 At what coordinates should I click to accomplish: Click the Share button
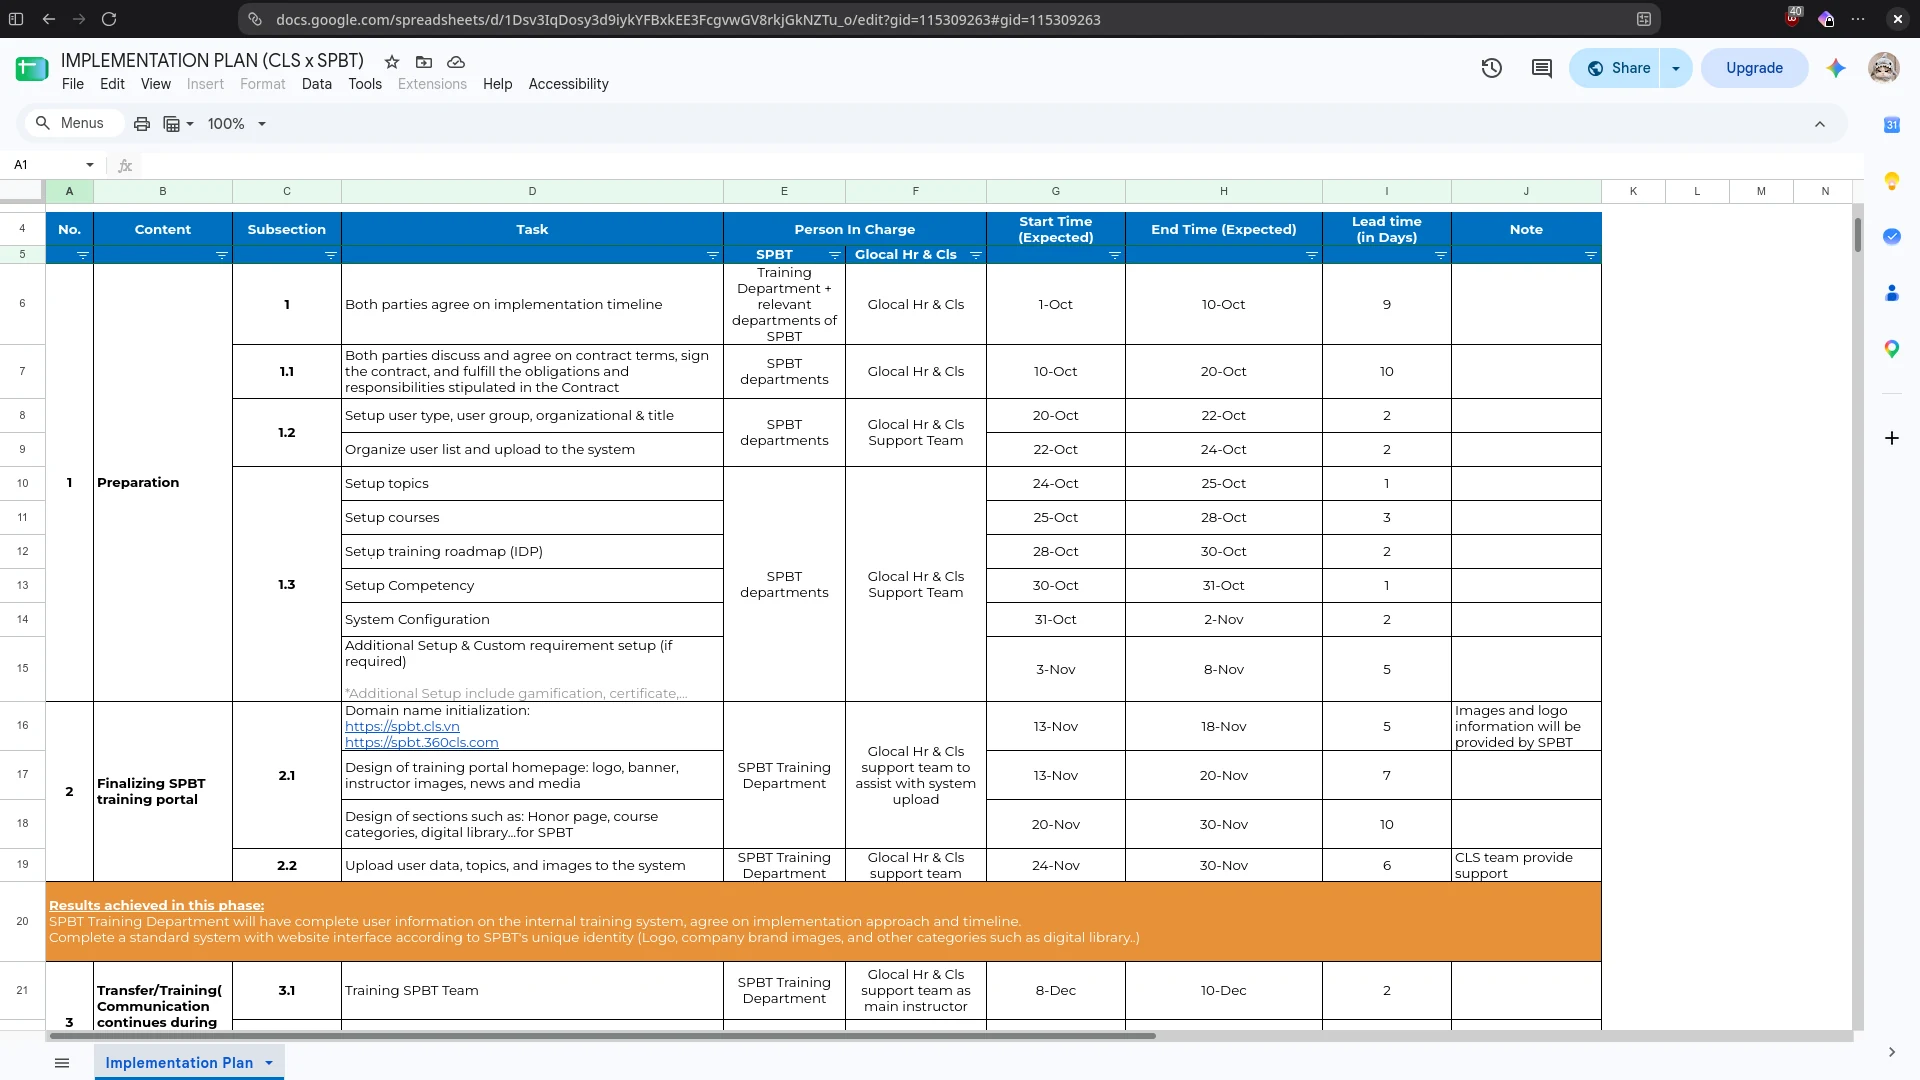point(1615,68)
